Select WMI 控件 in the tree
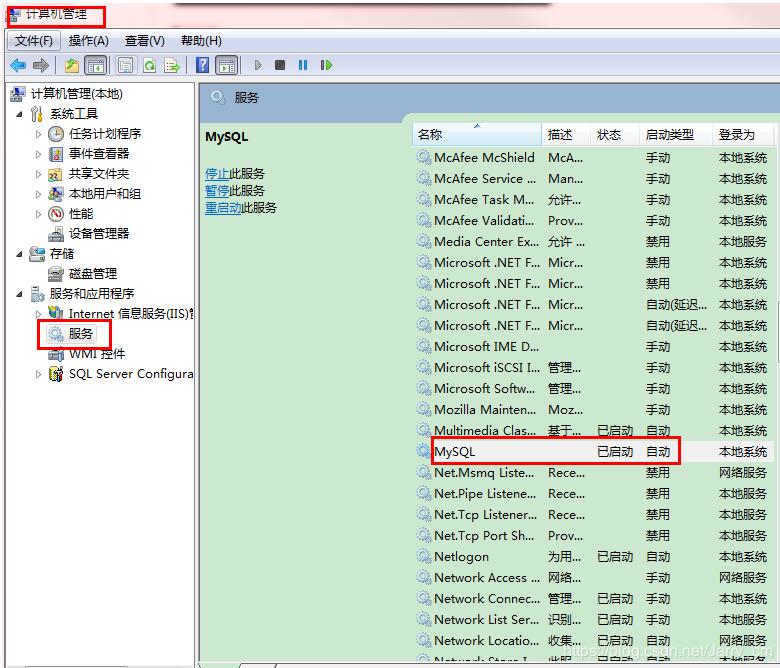The image size is (780, 668). (97, 354)
